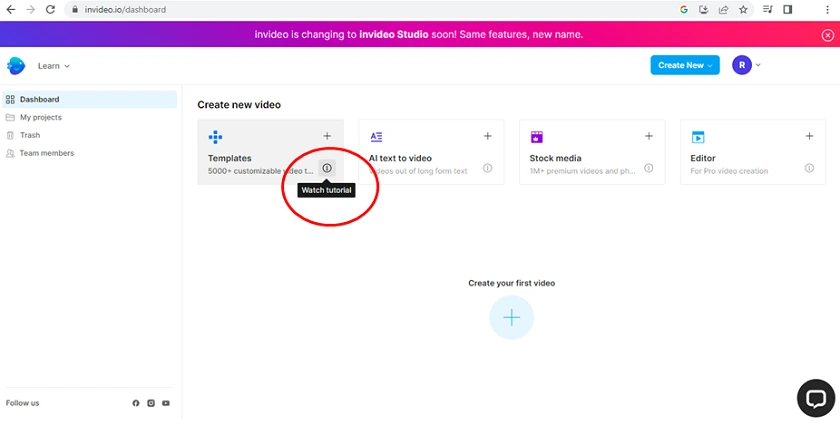Click the Editor card icon
Viewport: 840px width, 425px height.
[x=698, y=137]
